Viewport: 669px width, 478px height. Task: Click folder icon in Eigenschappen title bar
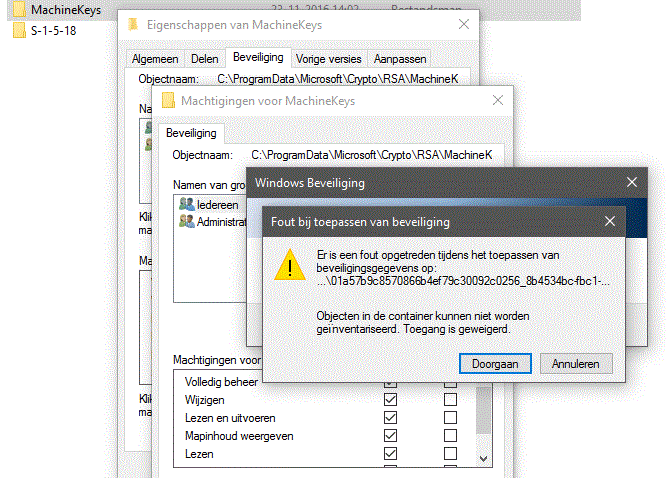pos(133,24)
